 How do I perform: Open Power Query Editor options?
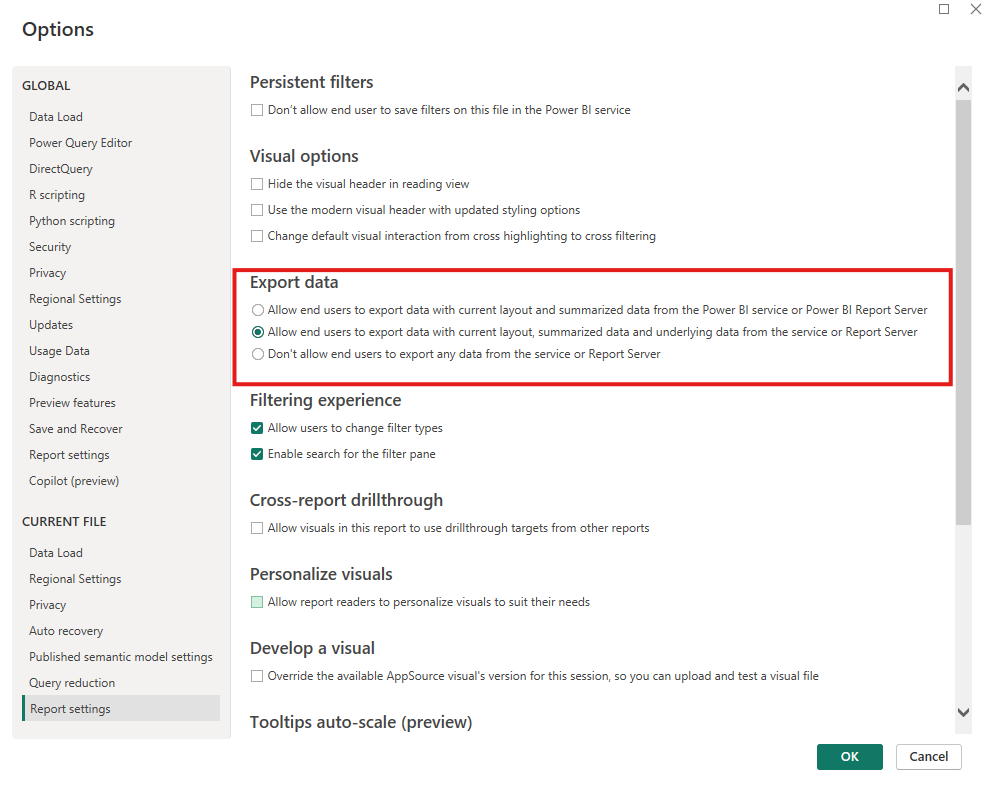80,143
